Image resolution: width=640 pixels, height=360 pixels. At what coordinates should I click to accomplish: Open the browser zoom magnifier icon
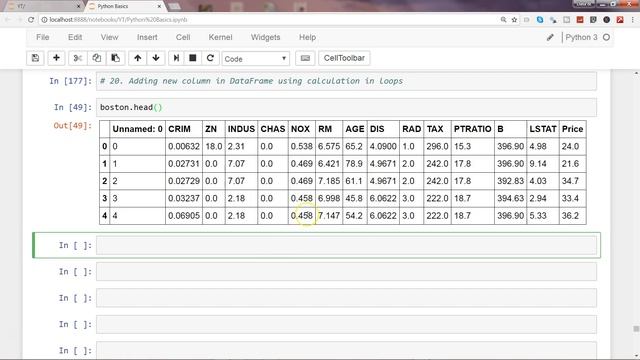click(503, 20)
